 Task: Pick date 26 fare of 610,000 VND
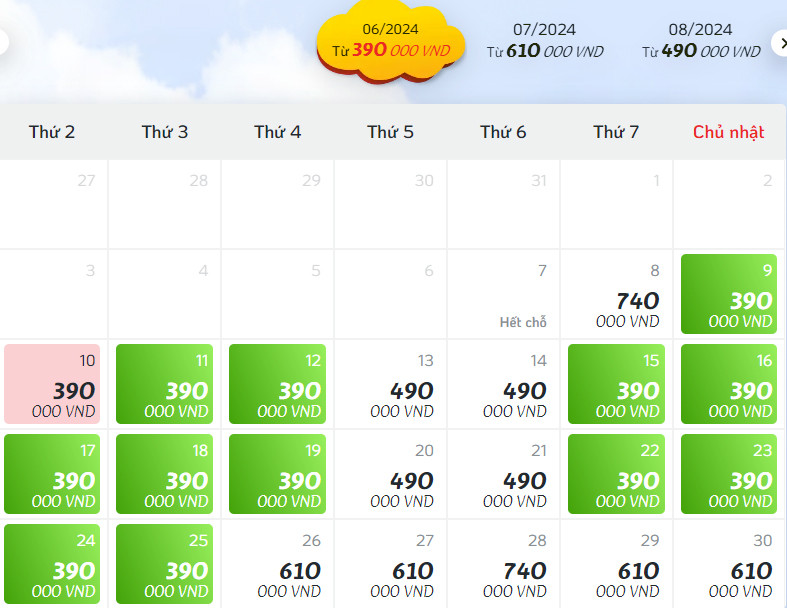pyautogui.click(x=278, y=564)
